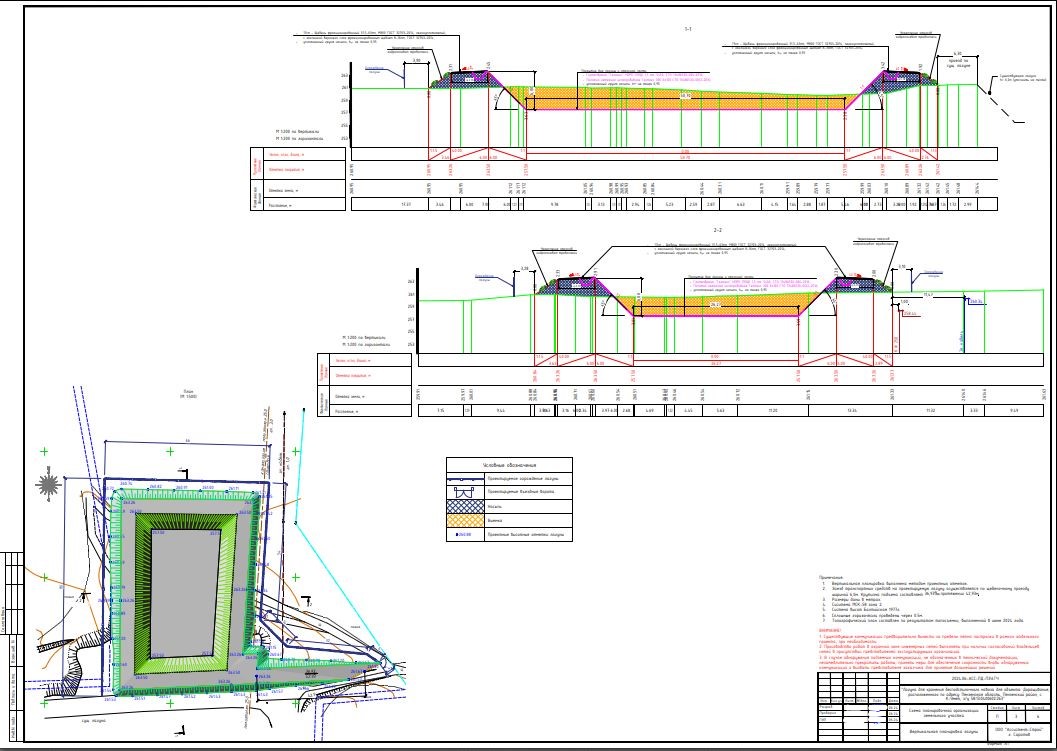Click the orange crosshatch excavation legend sample
Screen dimensions: 1057x751
click(466, 520)
